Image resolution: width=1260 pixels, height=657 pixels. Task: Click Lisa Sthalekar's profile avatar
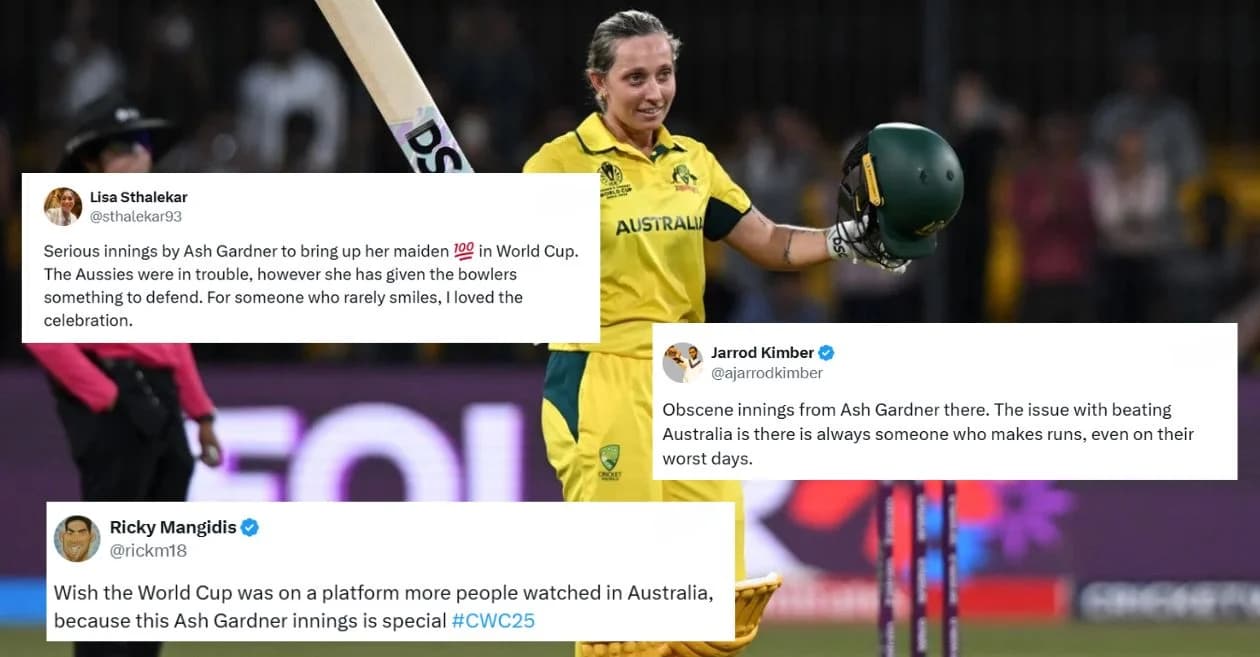[x=63, y=207]
